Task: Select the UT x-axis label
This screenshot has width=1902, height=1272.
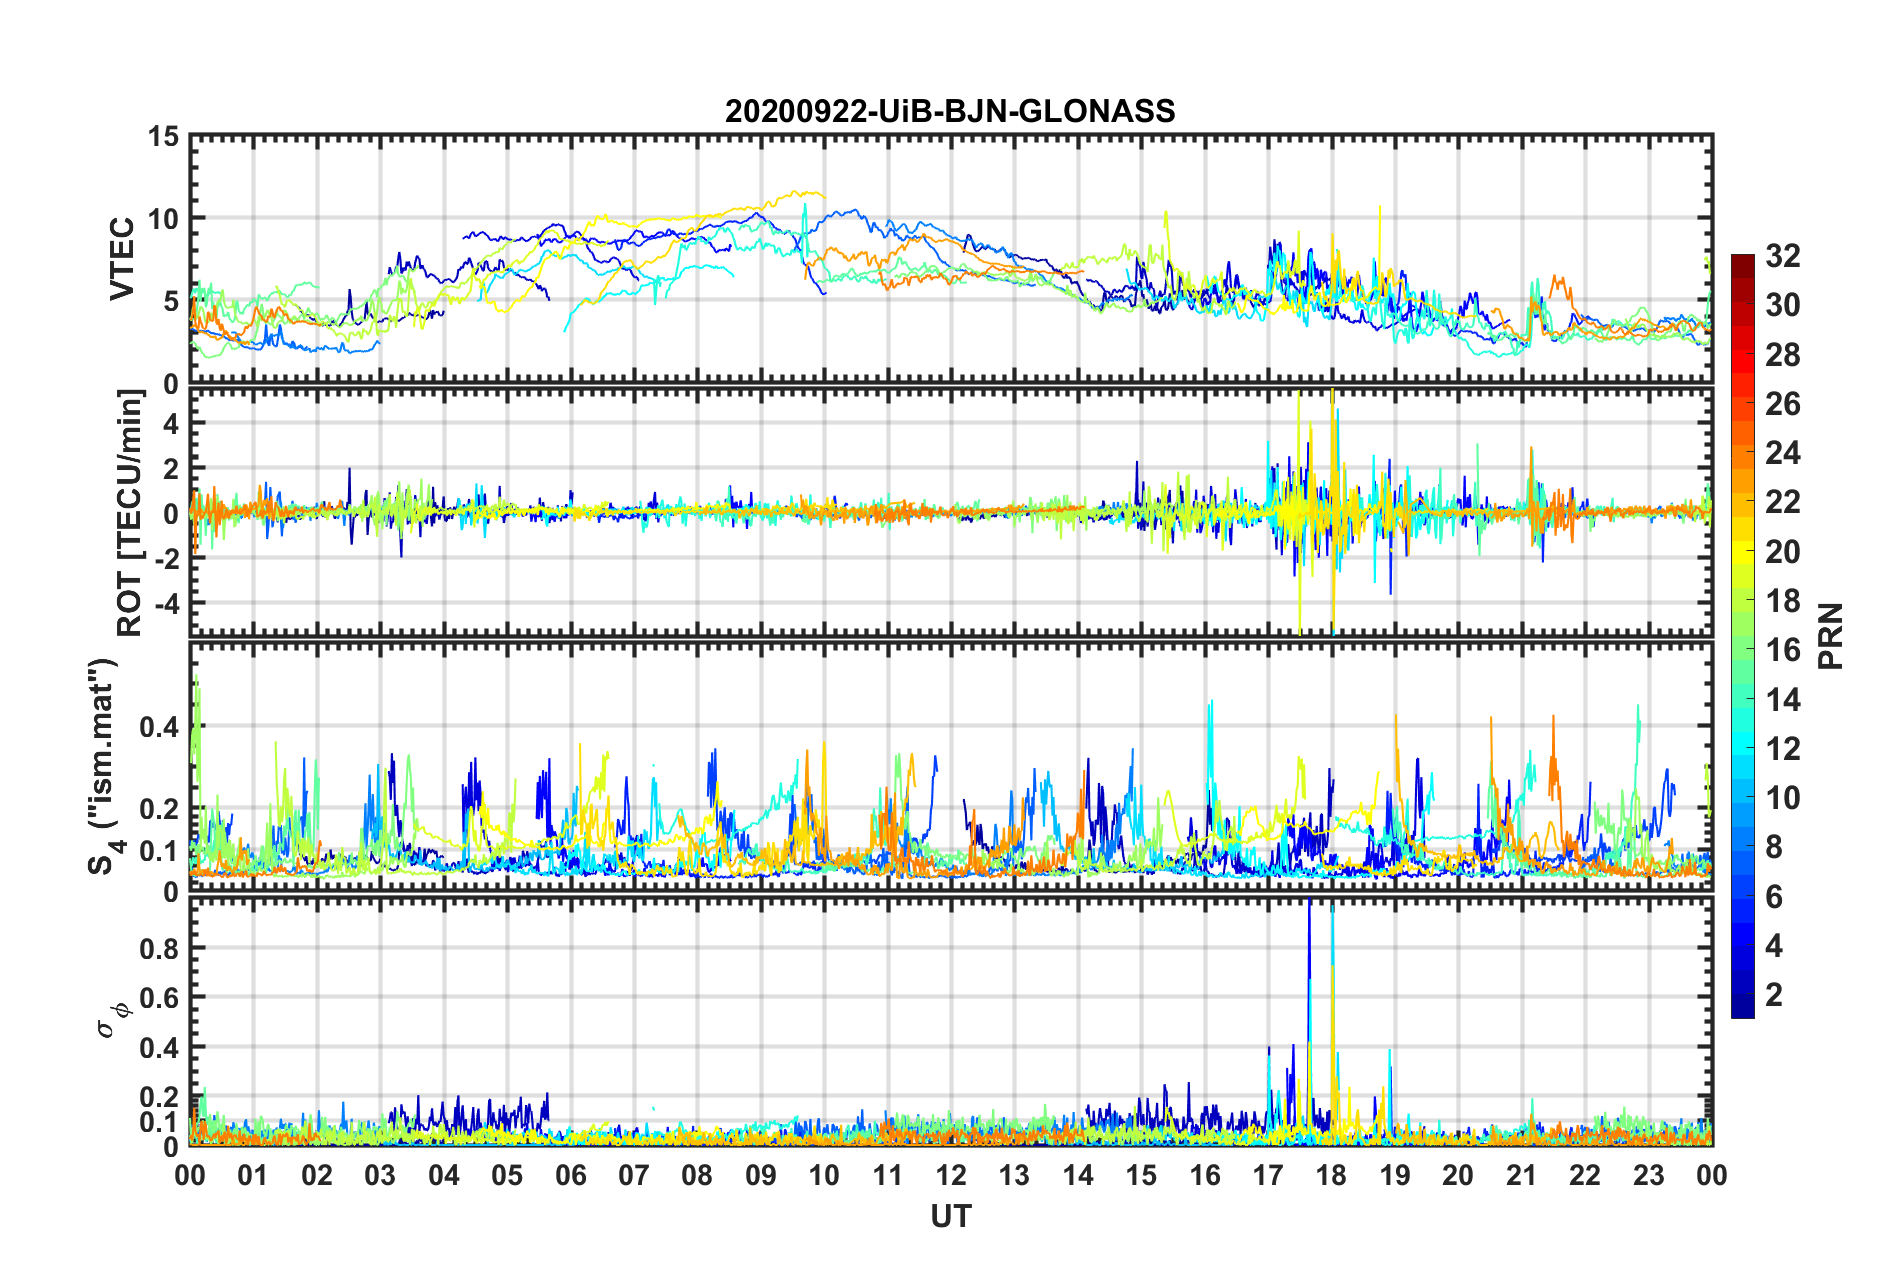Action: point(950,1216)
